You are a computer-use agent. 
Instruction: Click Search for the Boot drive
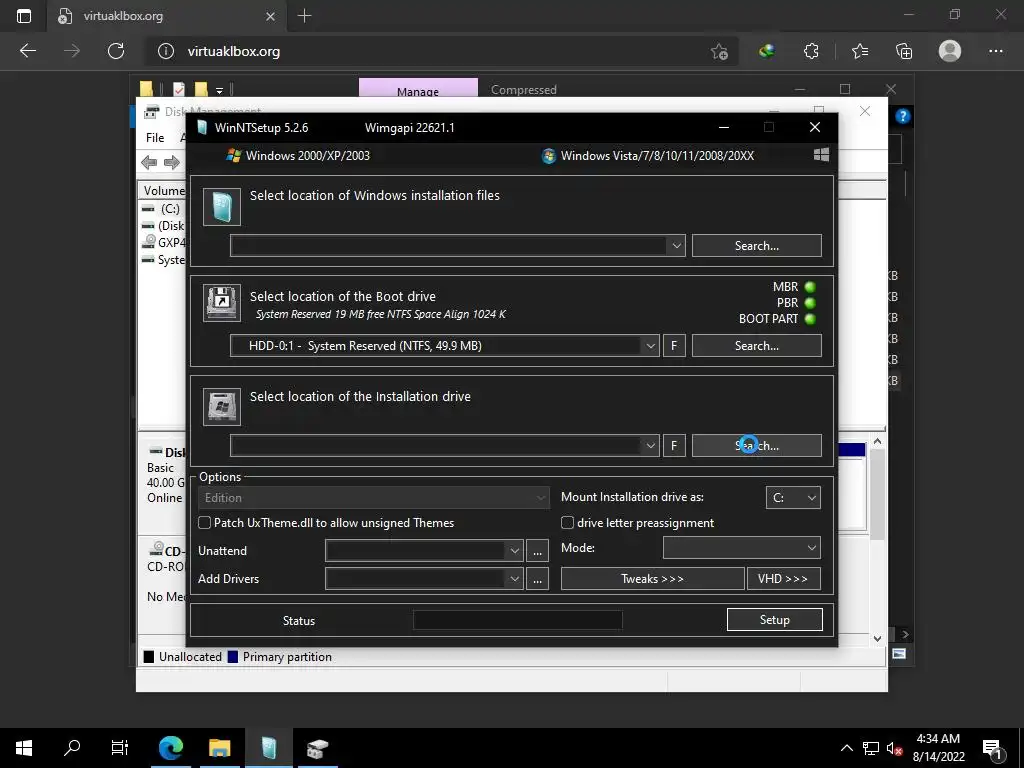pyautogui.click(x=756, y=345)
